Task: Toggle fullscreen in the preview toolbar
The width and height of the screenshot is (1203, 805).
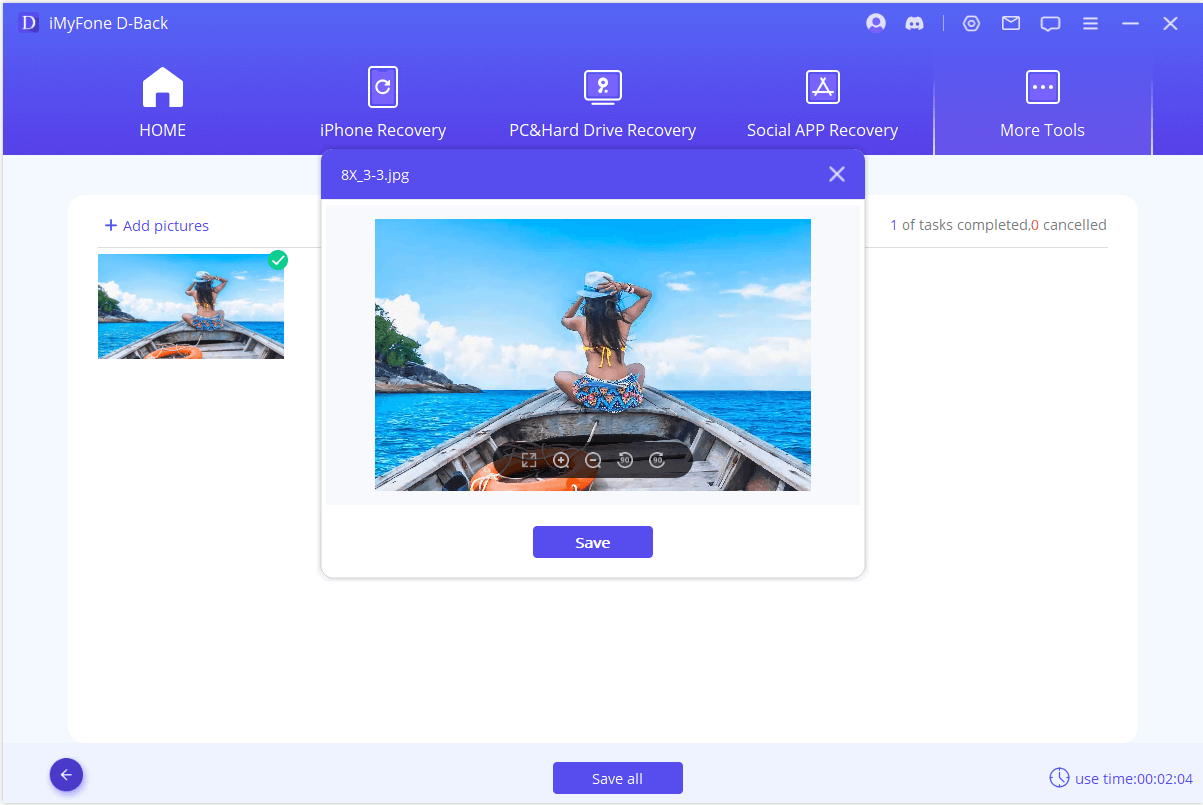Action: click(x=529, y=460)
